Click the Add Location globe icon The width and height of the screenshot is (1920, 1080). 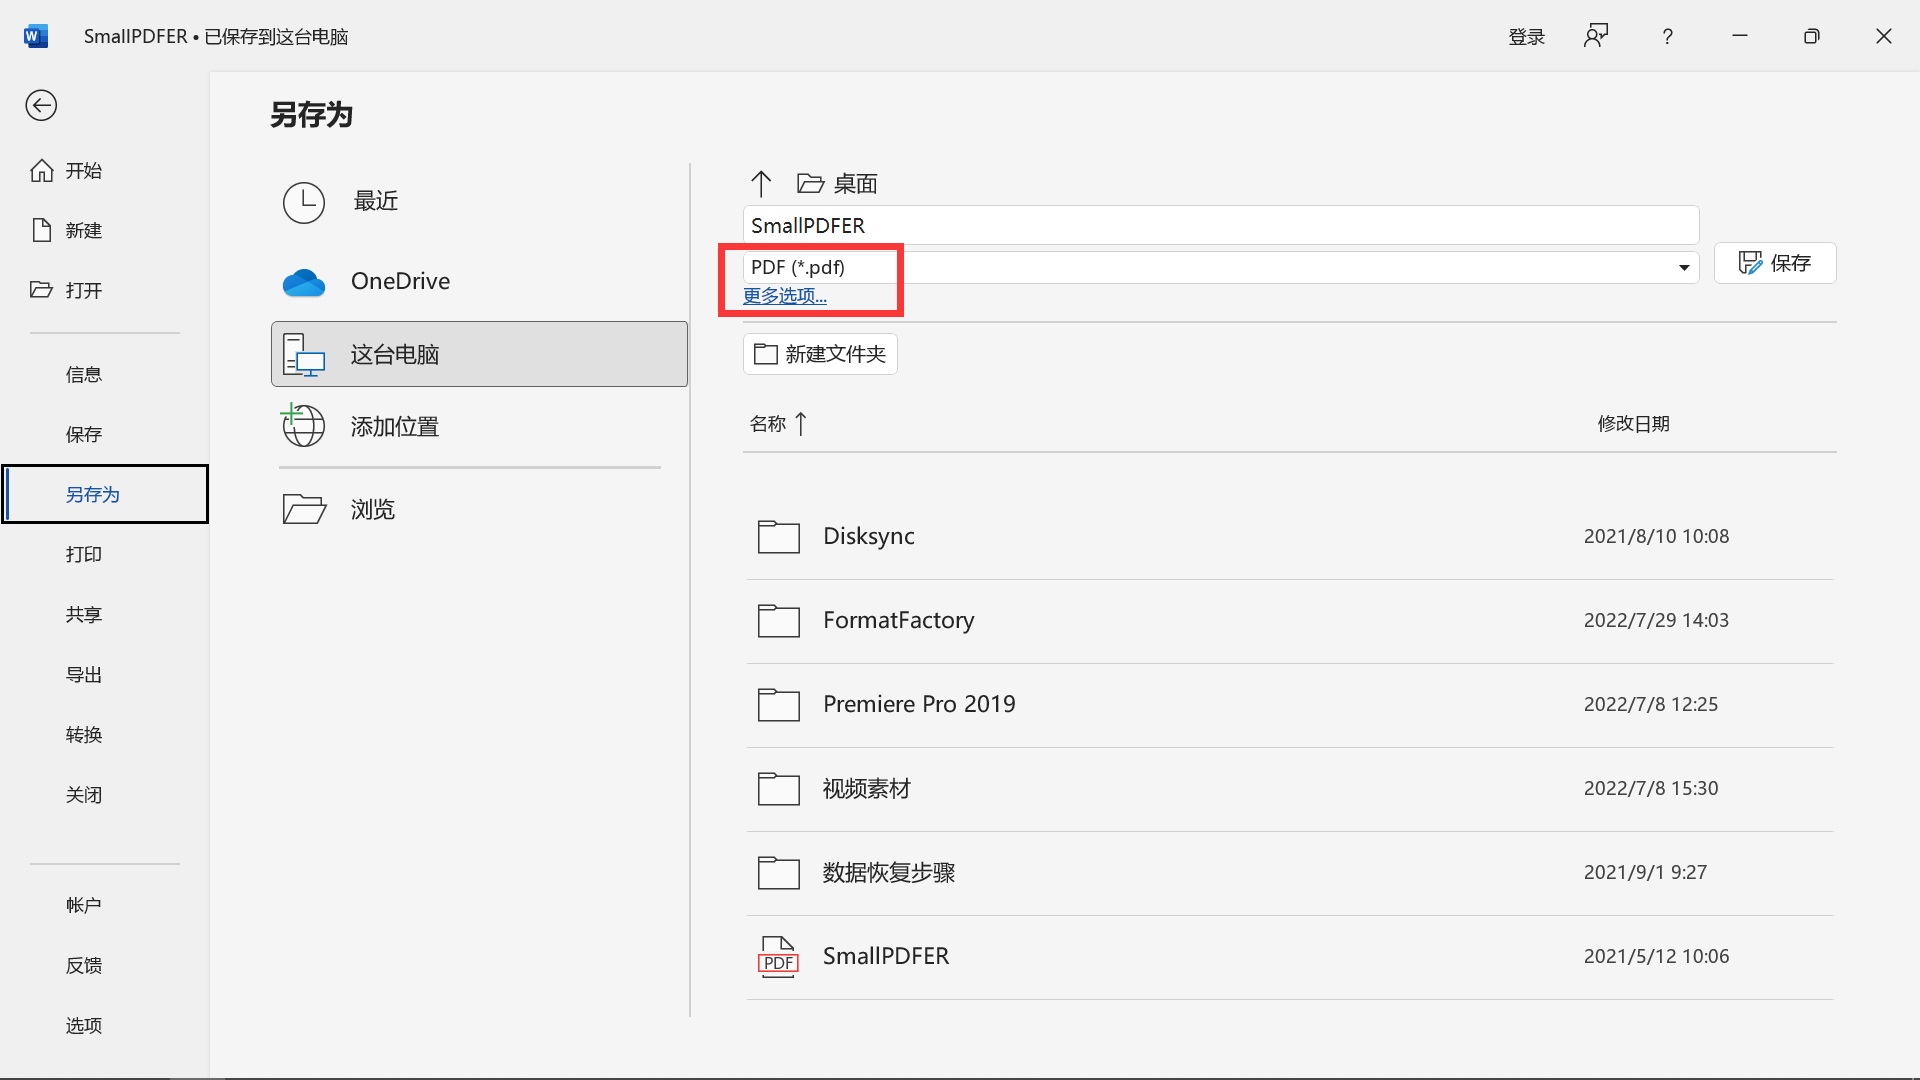[303, 426]
